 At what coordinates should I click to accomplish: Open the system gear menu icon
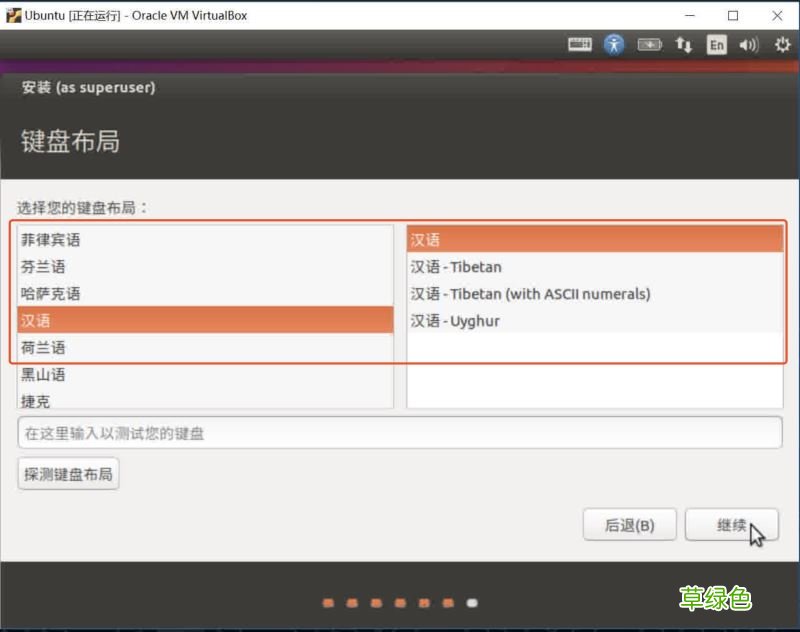pos(780,44)
